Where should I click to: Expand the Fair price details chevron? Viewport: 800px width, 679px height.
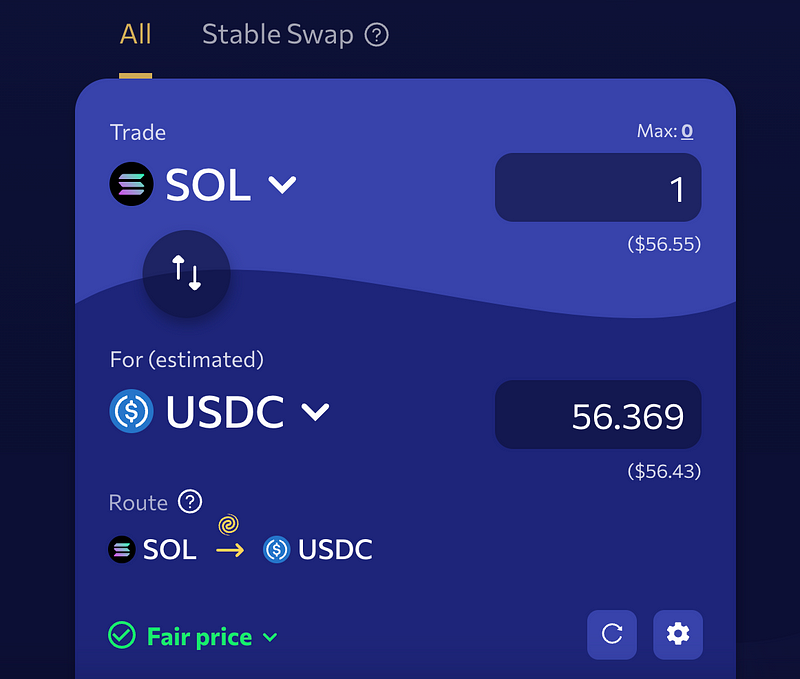pos(270,637)
